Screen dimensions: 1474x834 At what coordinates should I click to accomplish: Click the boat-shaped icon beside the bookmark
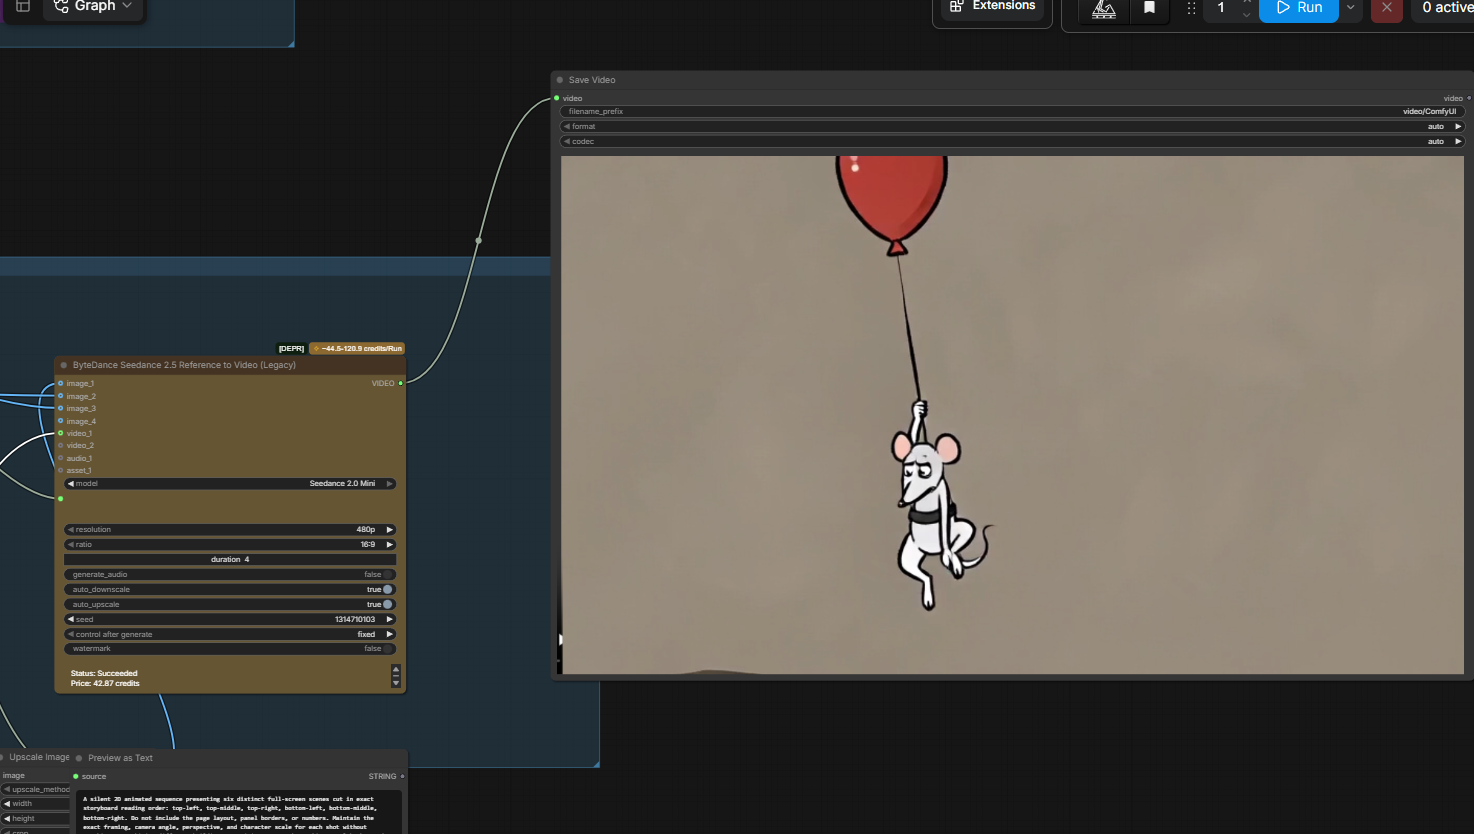coord(1104,8)
